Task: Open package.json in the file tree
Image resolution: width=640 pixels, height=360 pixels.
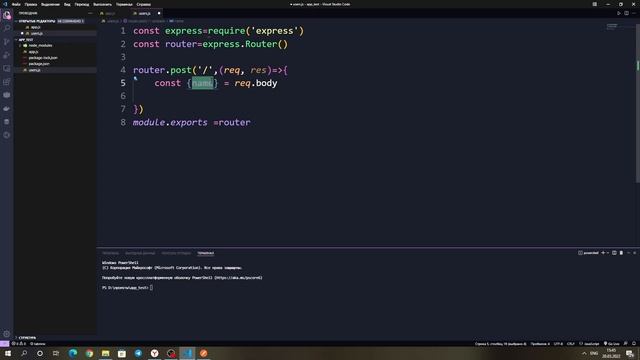Action: pyautogui.click(x=39, y=64)
